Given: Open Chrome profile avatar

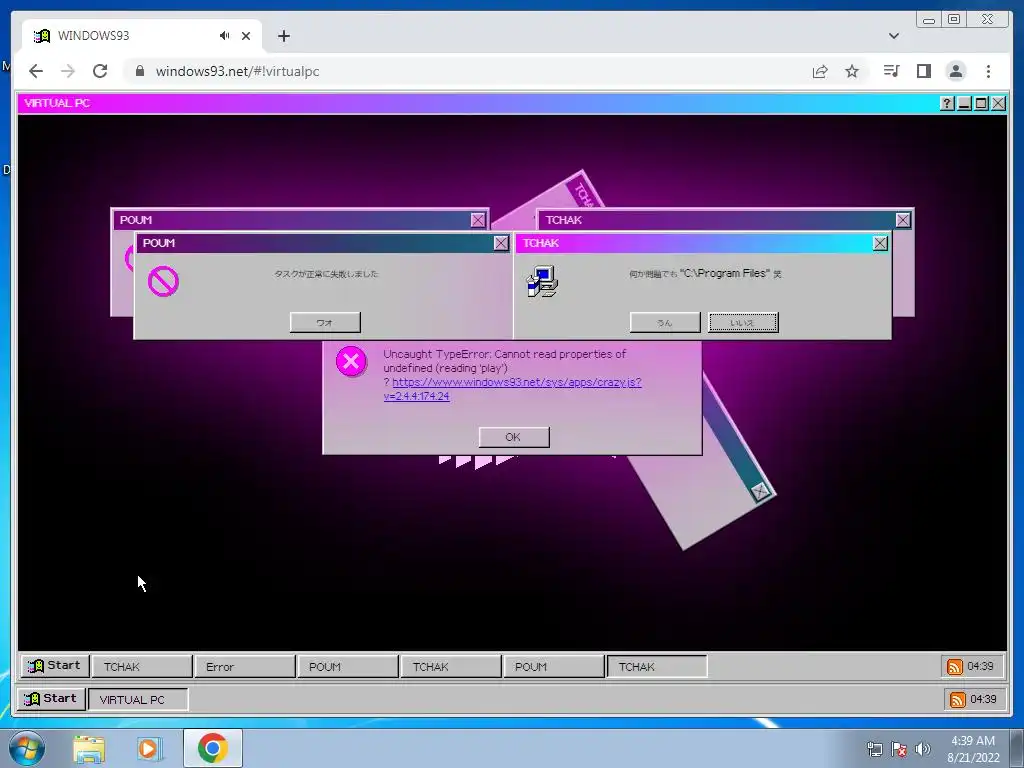Looking at the screenshot, I should [x=956, y=71].
